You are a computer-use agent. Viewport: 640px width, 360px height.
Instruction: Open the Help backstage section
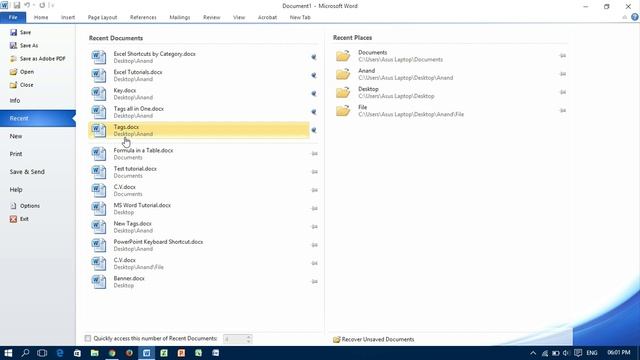point(16,190)
